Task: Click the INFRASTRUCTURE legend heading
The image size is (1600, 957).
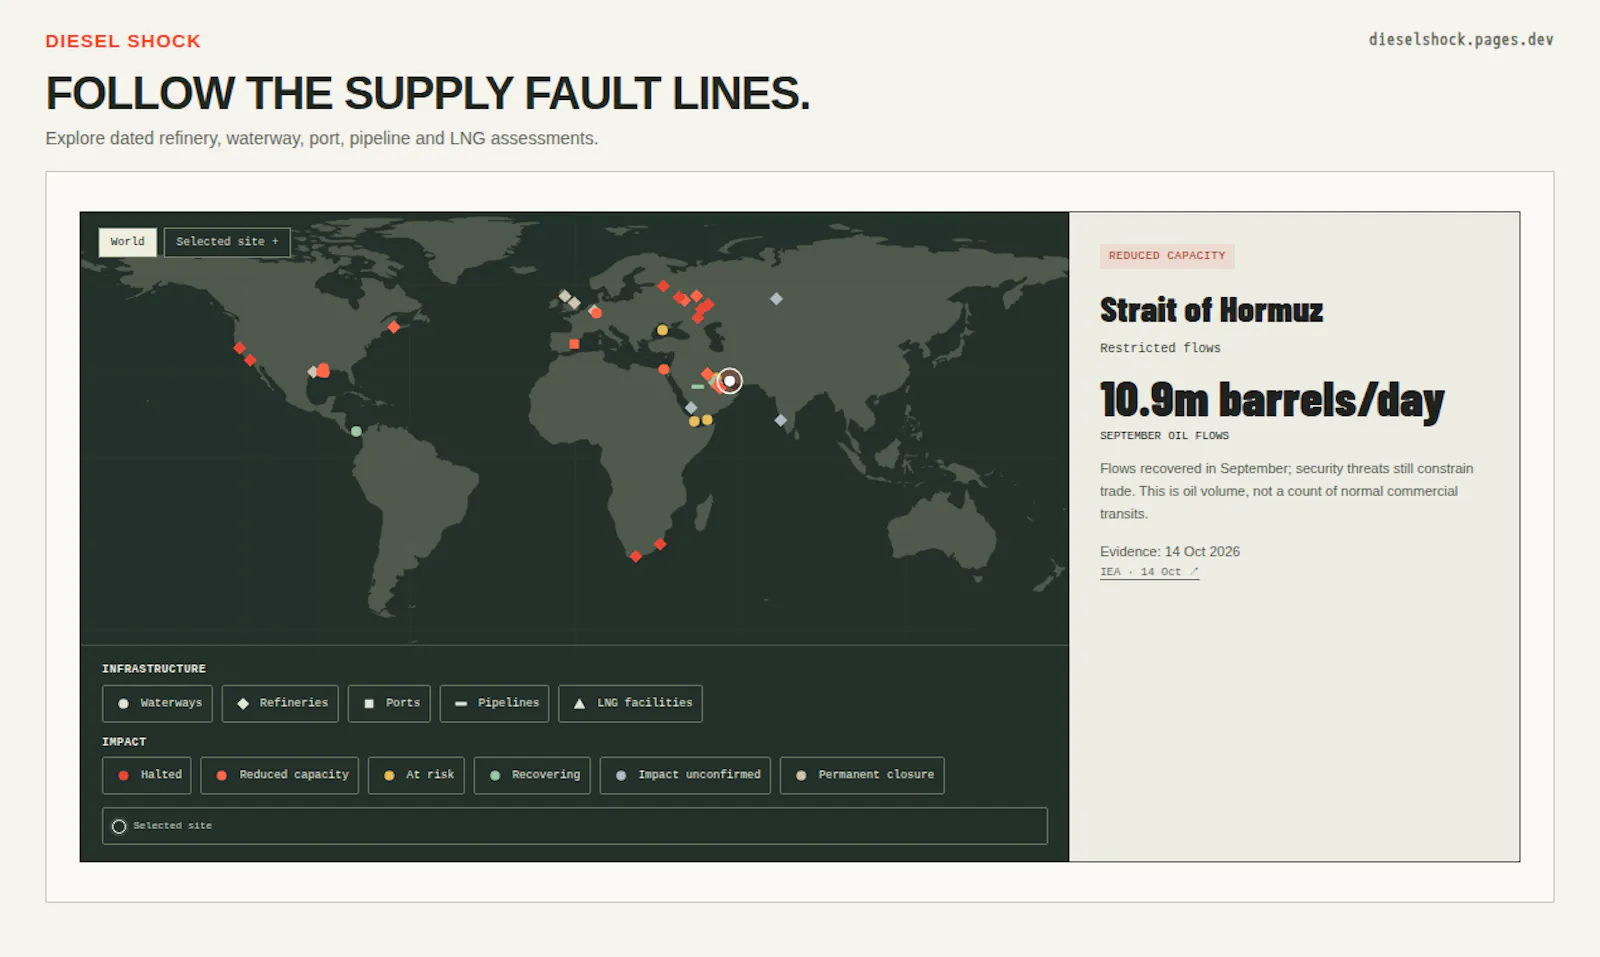Action: click(x=154, y=669)
